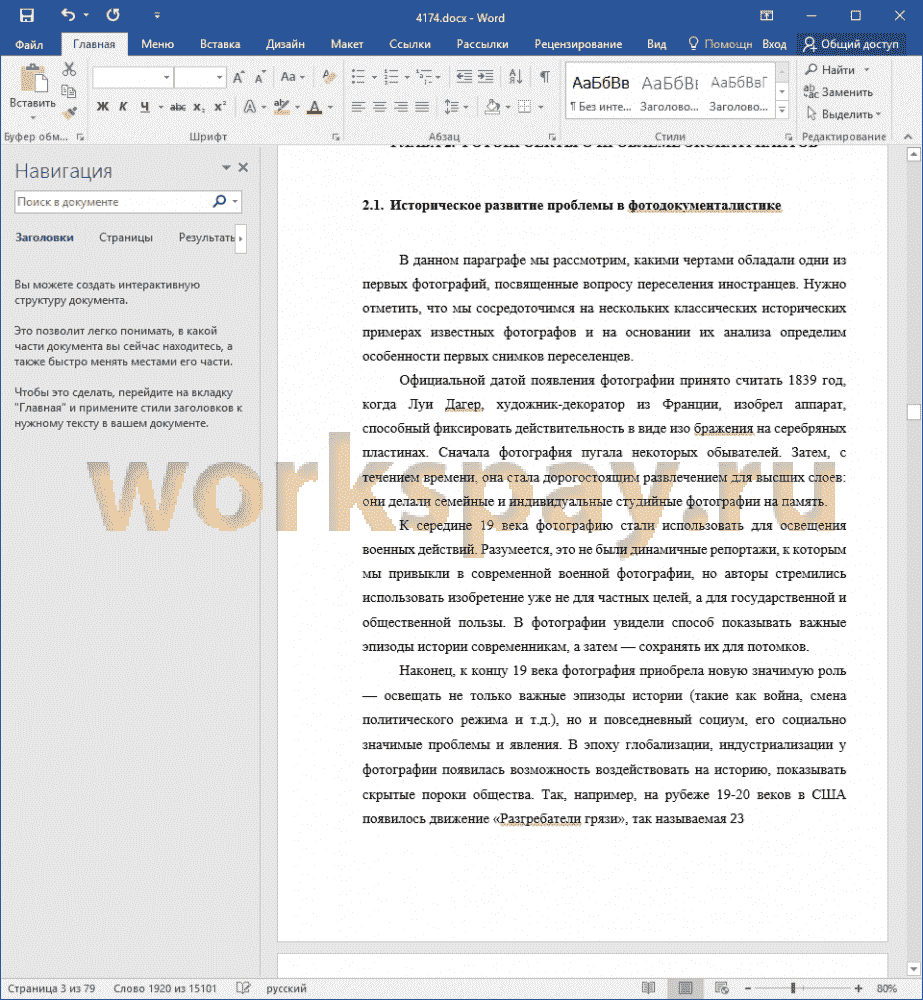Open the Выделить dropdown

843,114
